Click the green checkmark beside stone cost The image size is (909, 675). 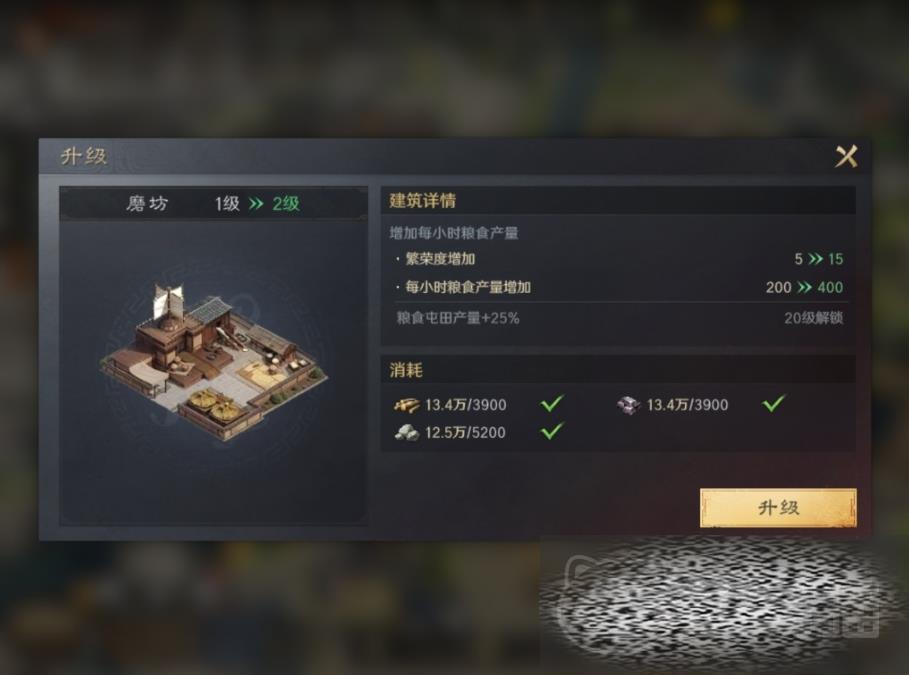click(x=552, y=430)
